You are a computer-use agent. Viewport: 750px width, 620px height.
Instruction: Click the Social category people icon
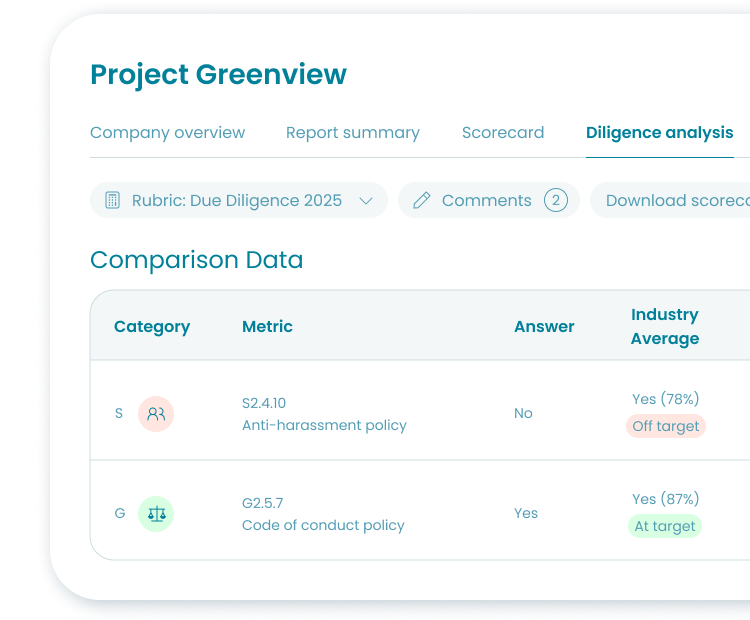point(156,414)
